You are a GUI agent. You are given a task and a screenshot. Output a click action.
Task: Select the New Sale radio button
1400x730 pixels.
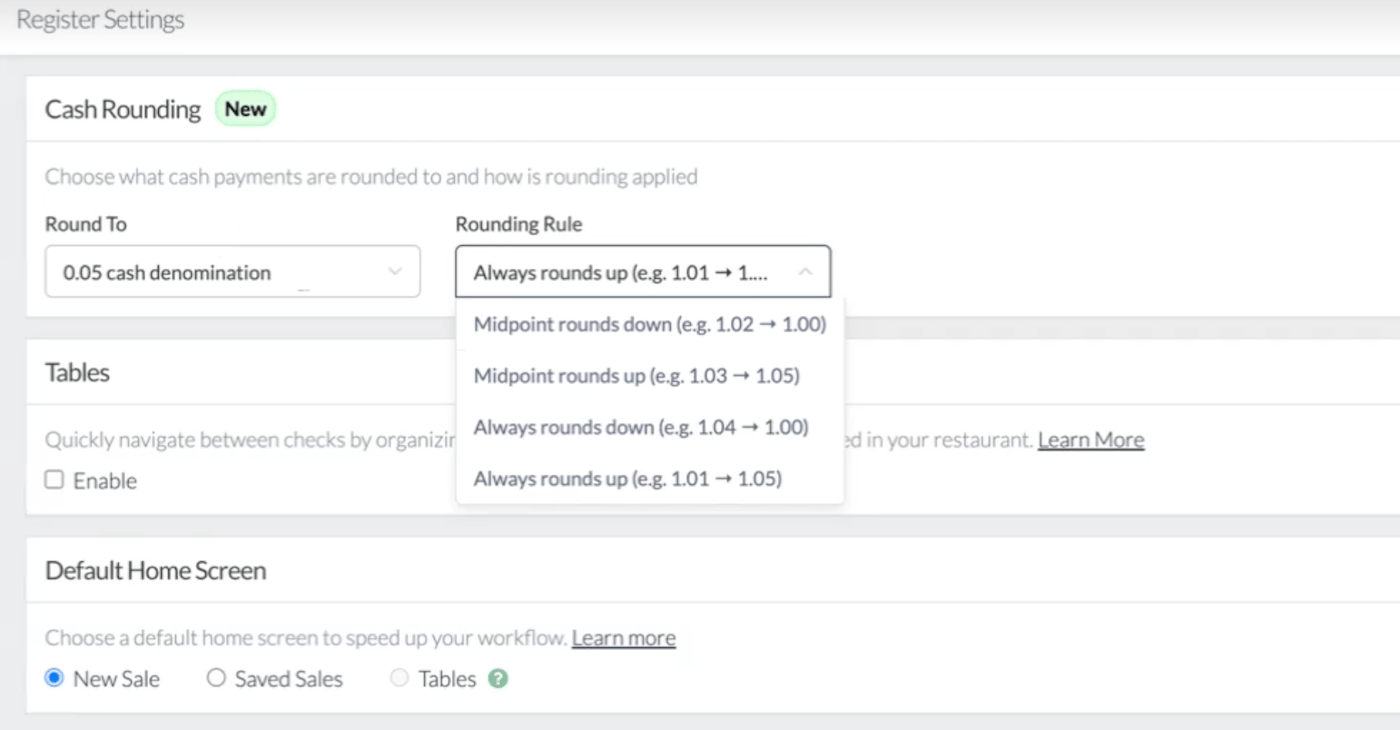coord(55,678)
